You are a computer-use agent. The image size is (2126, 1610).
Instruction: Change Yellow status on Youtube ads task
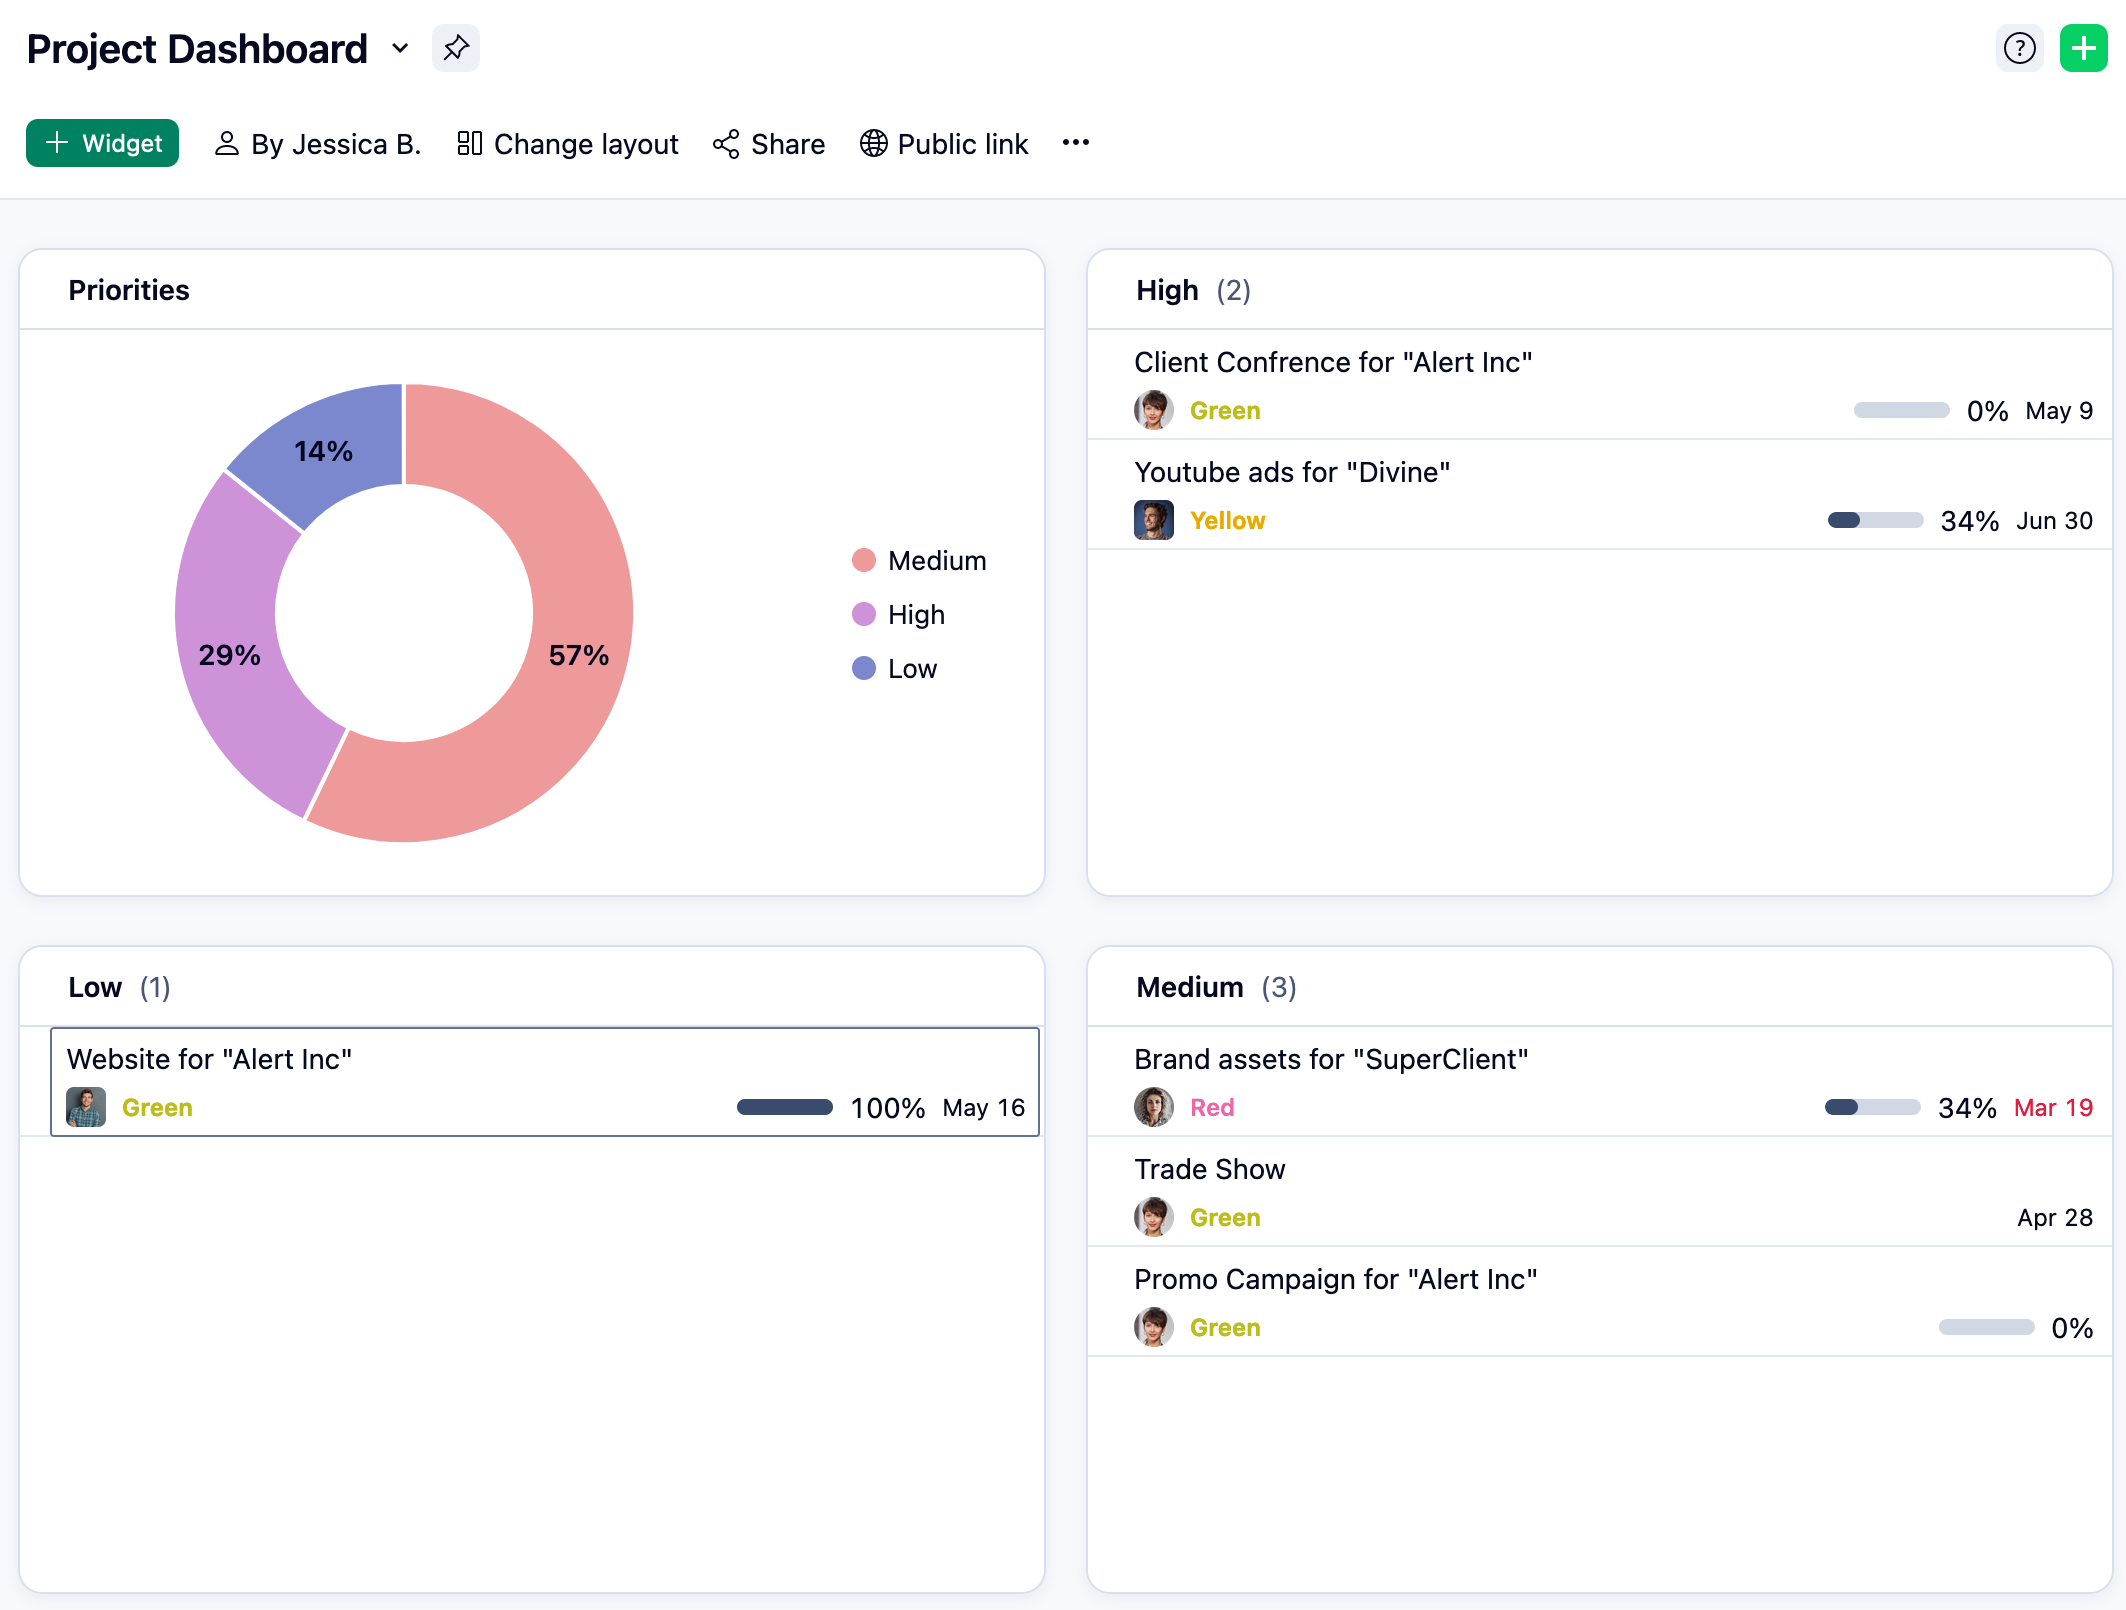(1228, 520)
